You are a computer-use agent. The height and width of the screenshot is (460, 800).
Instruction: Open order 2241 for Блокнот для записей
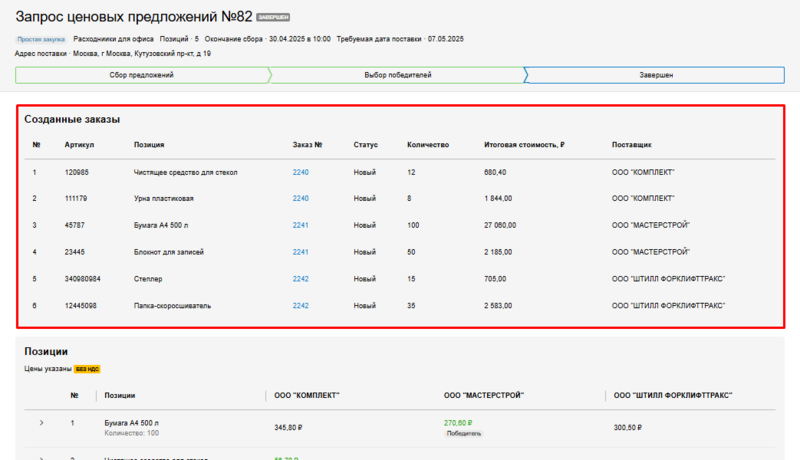pos(301,252)
